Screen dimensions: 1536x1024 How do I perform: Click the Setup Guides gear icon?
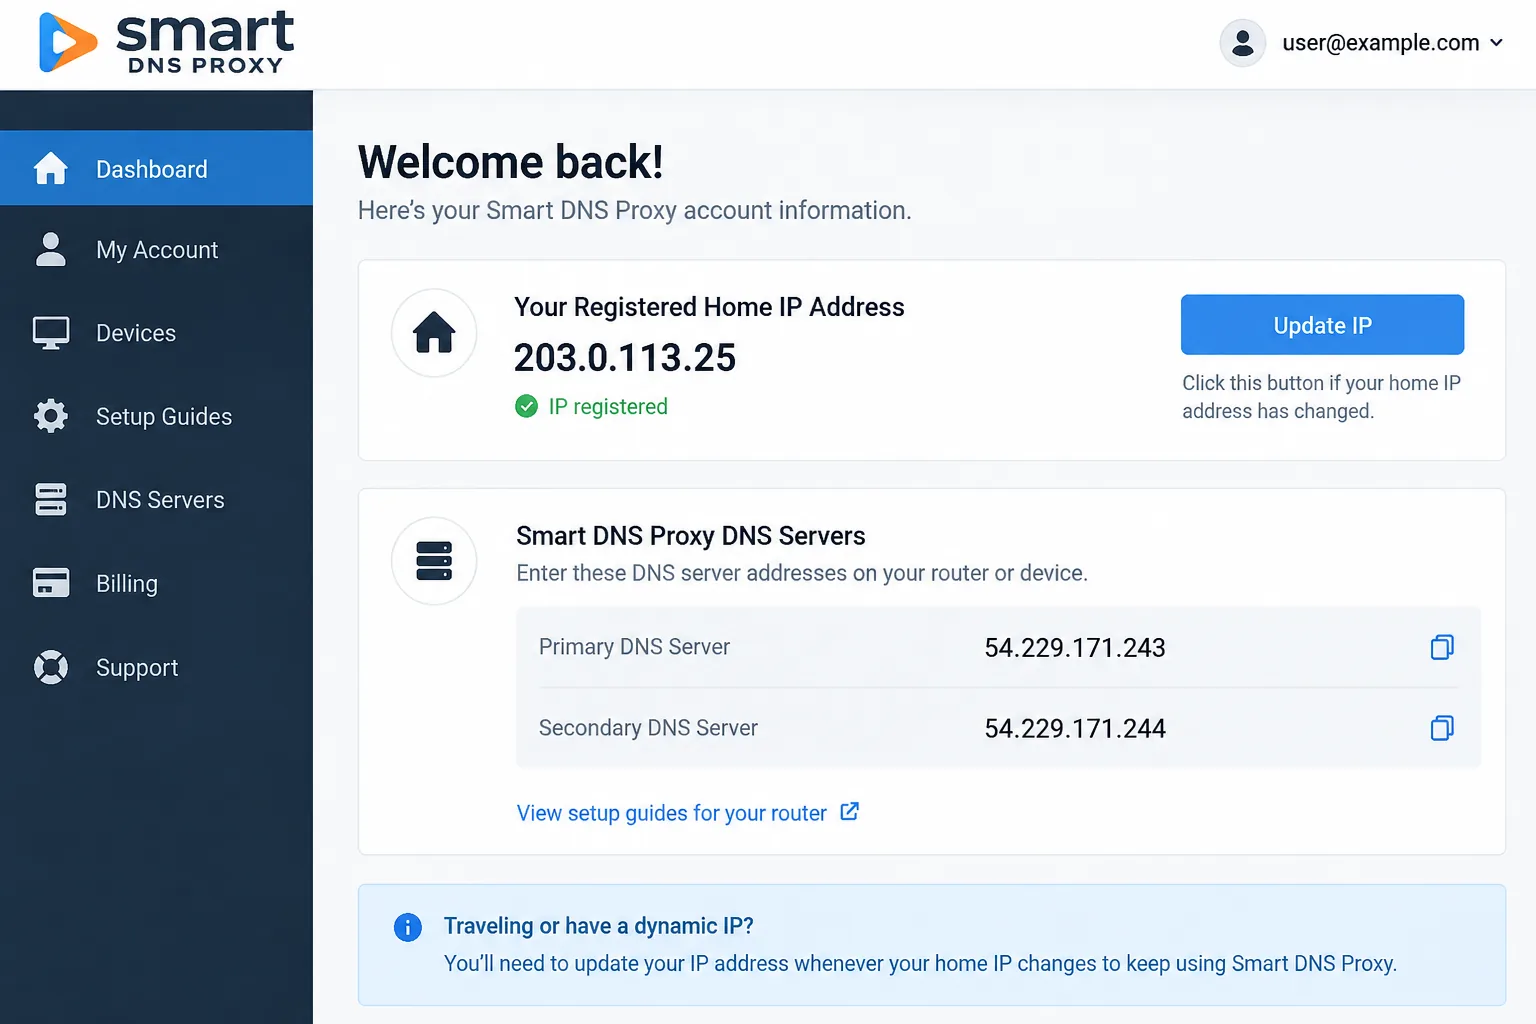point(51,416)
